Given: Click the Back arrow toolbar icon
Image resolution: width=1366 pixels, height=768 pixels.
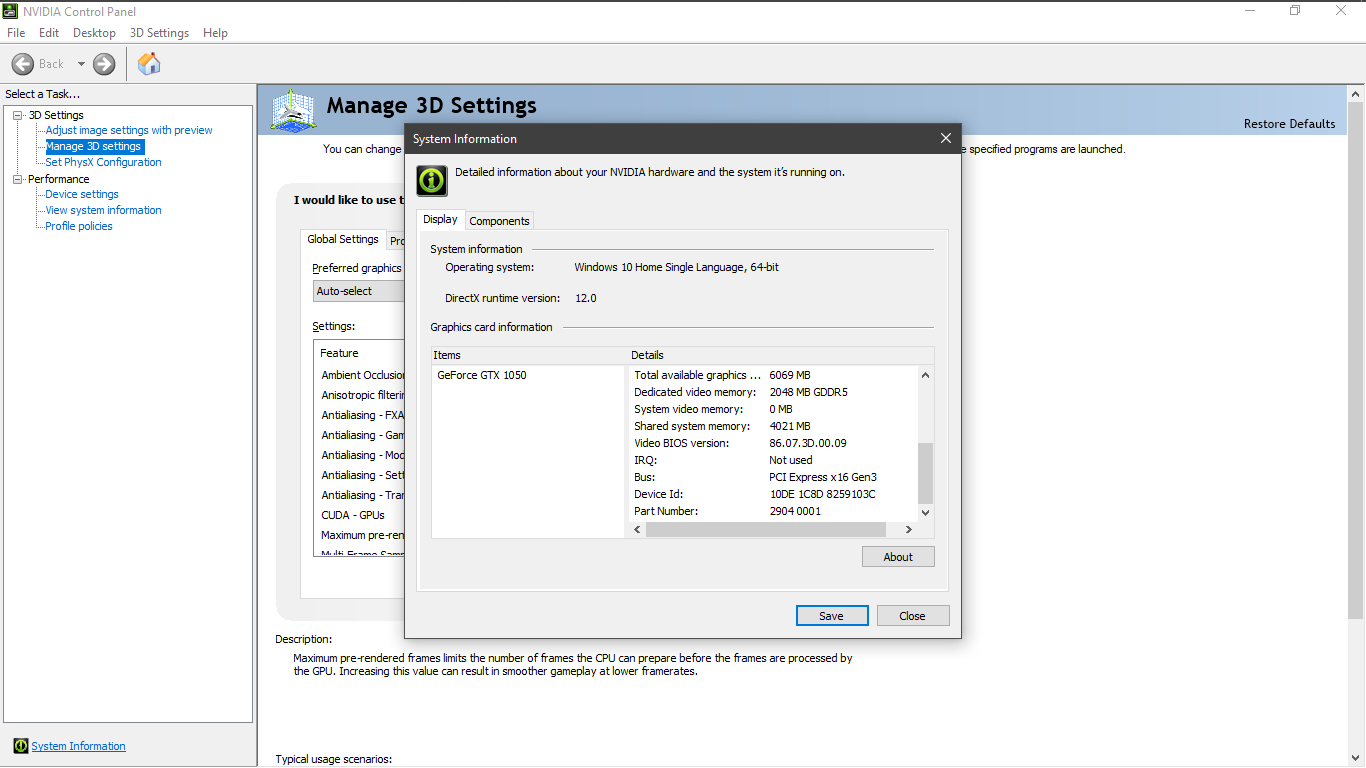Looking at the screenshot, I should pyautogui.click(x=23, y=64).
